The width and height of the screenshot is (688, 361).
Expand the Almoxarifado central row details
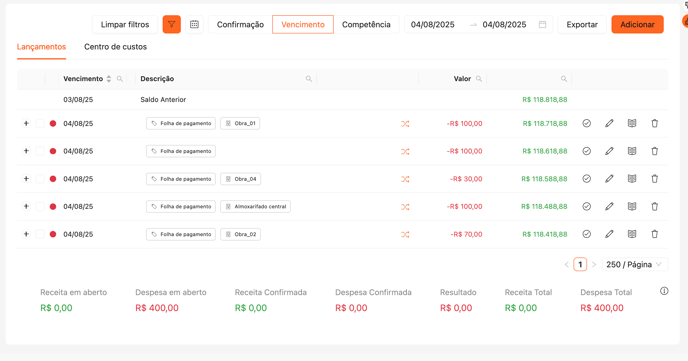pyautogui.click(x=26, y=206)
